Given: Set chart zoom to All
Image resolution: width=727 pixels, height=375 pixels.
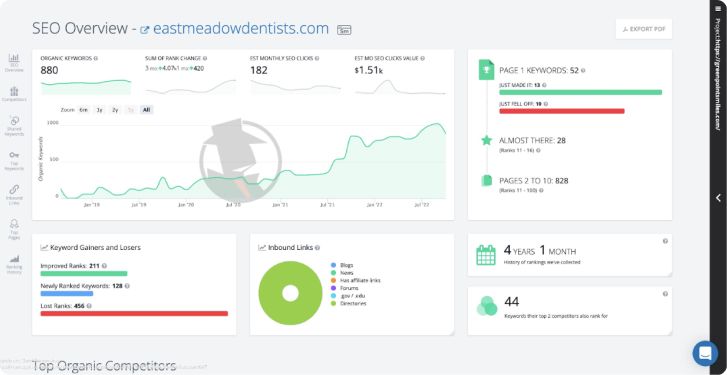Looking at the screenshot, I should [x=147, y=110].
